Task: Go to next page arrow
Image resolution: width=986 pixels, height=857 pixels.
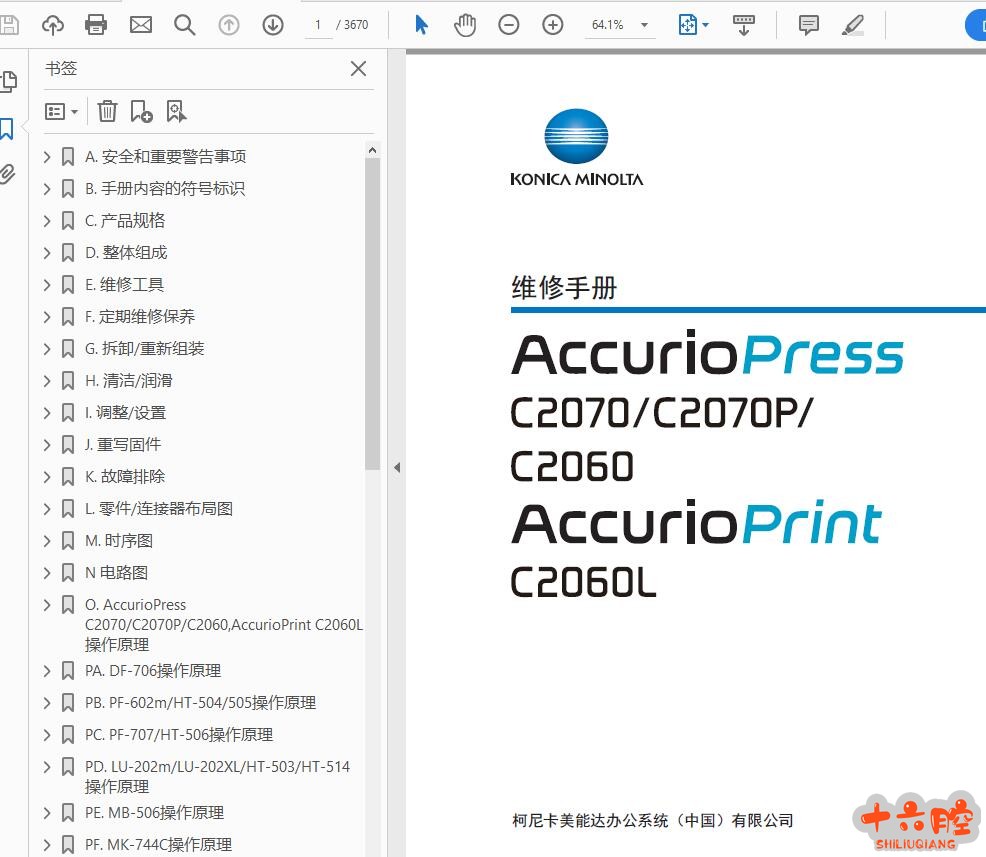Action: (x=273, y=25)
